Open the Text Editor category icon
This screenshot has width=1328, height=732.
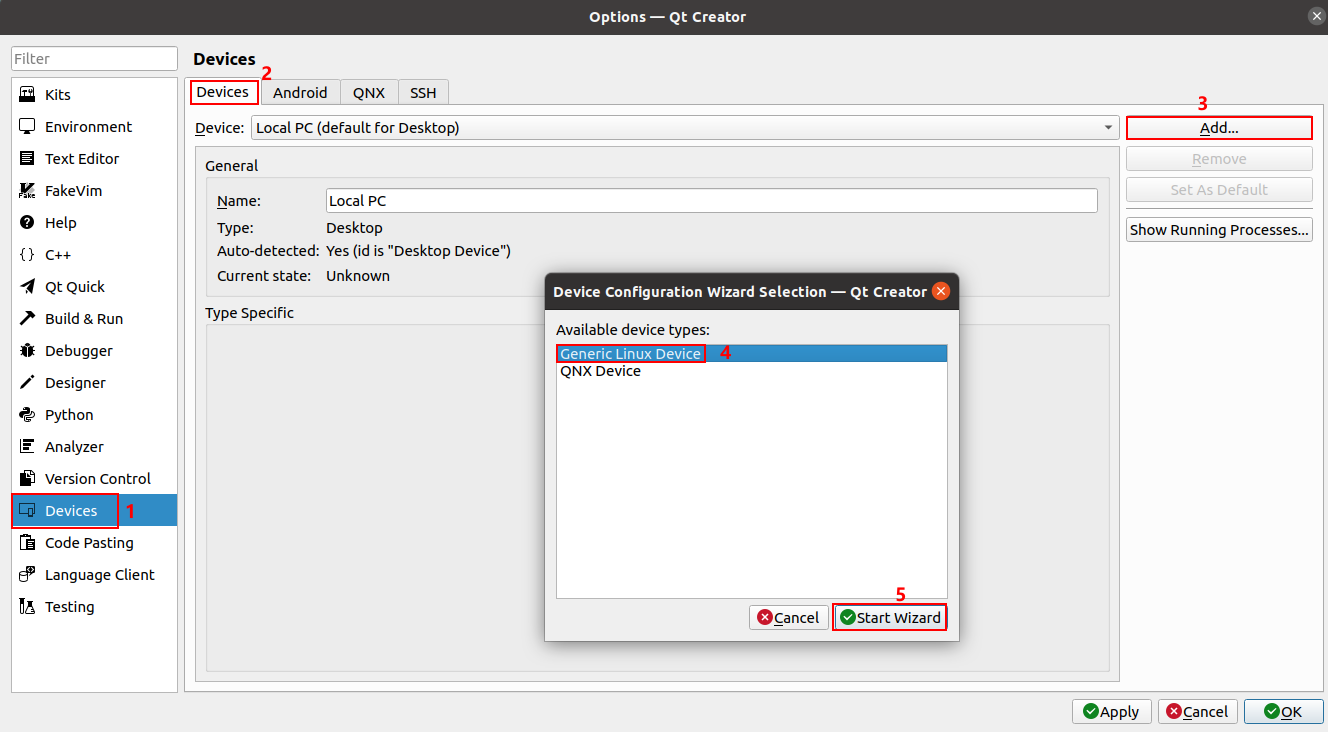point(27,159)
